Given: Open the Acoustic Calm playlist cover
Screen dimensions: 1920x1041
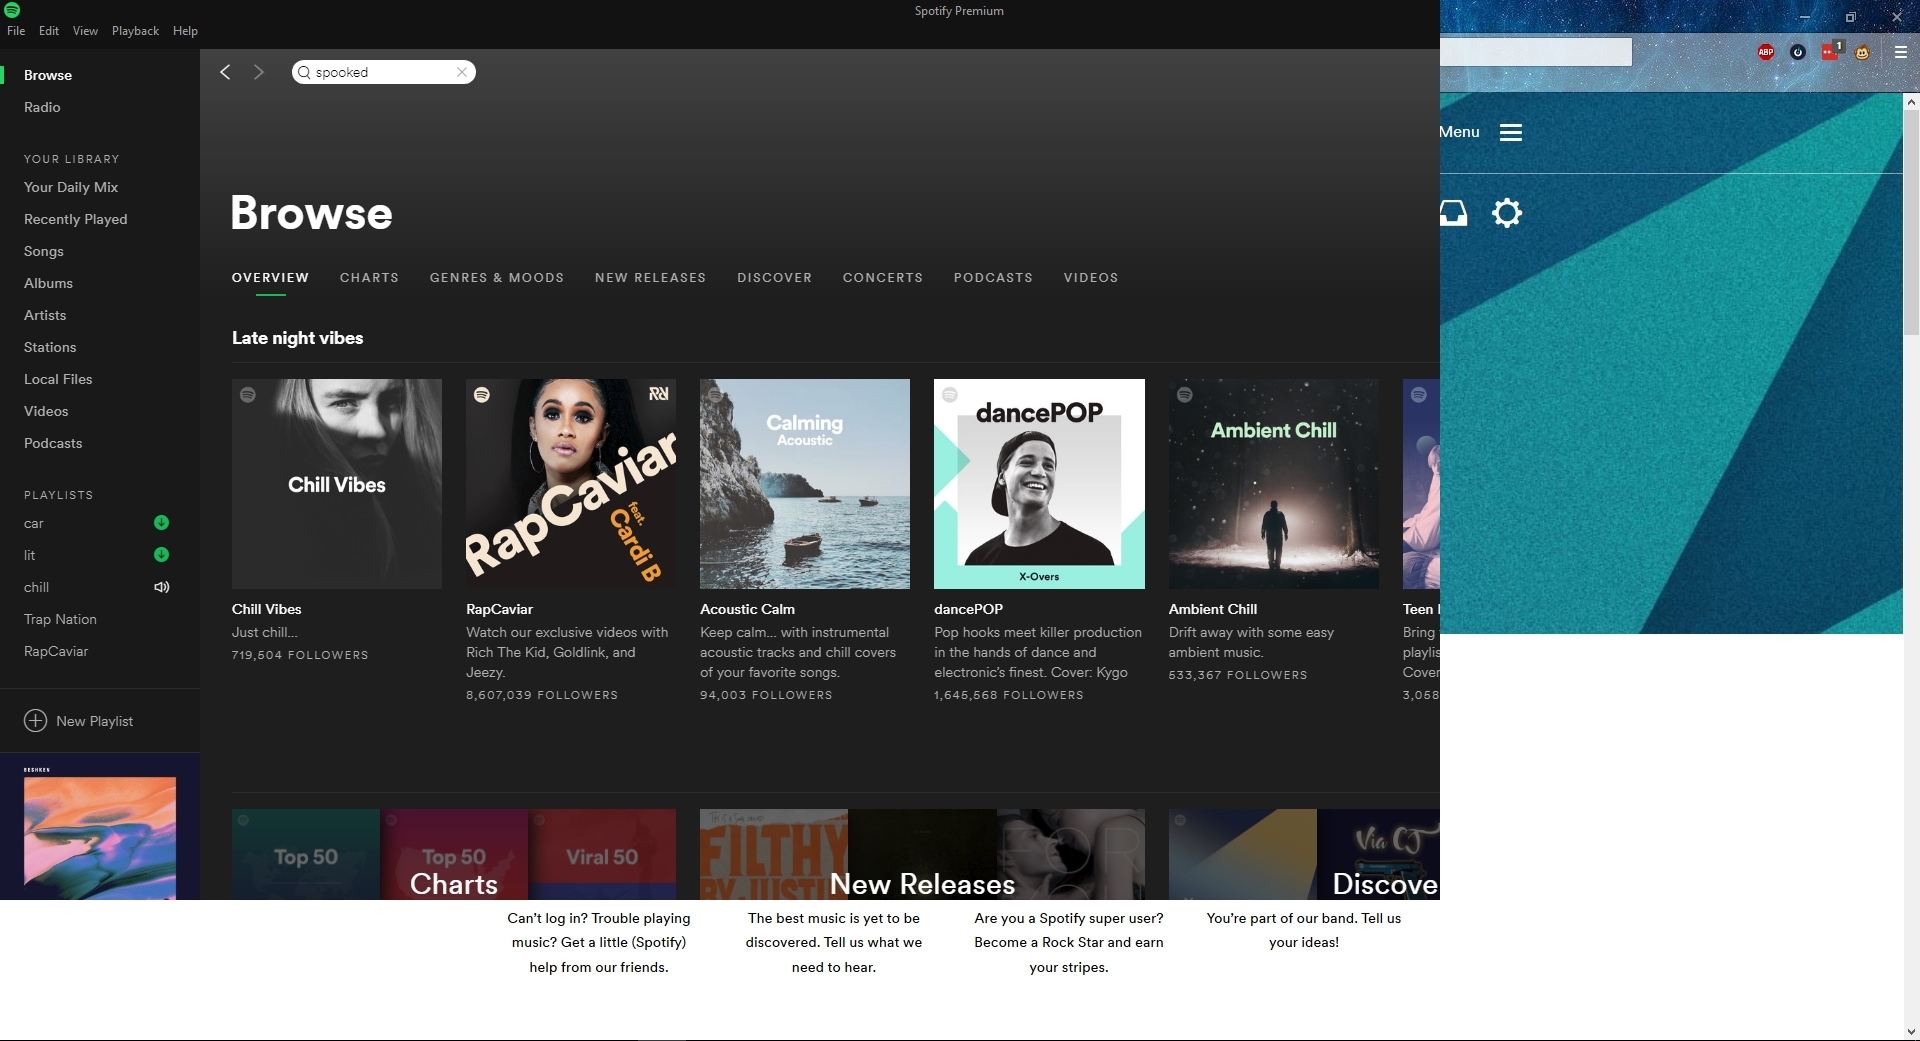Looking at the screenshot, I should (x=805, y=484).
